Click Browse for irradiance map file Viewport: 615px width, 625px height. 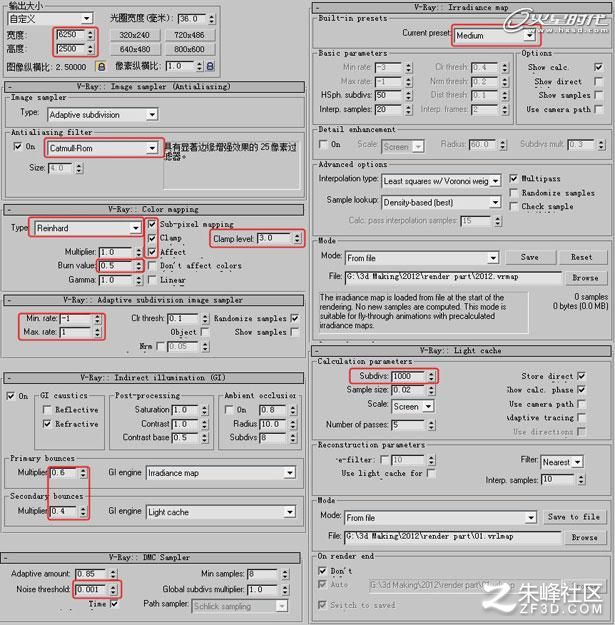coord(585,278)
